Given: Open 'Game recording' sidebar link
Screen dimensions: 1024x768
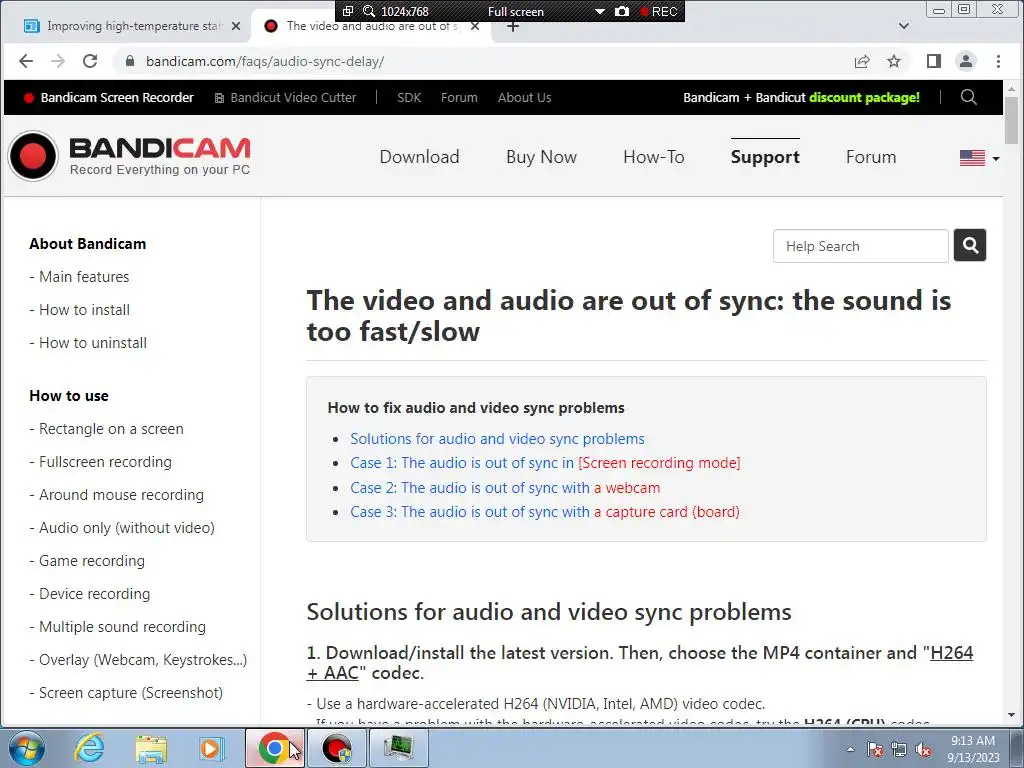Looking at the screenshot, I should pos(91,561).
